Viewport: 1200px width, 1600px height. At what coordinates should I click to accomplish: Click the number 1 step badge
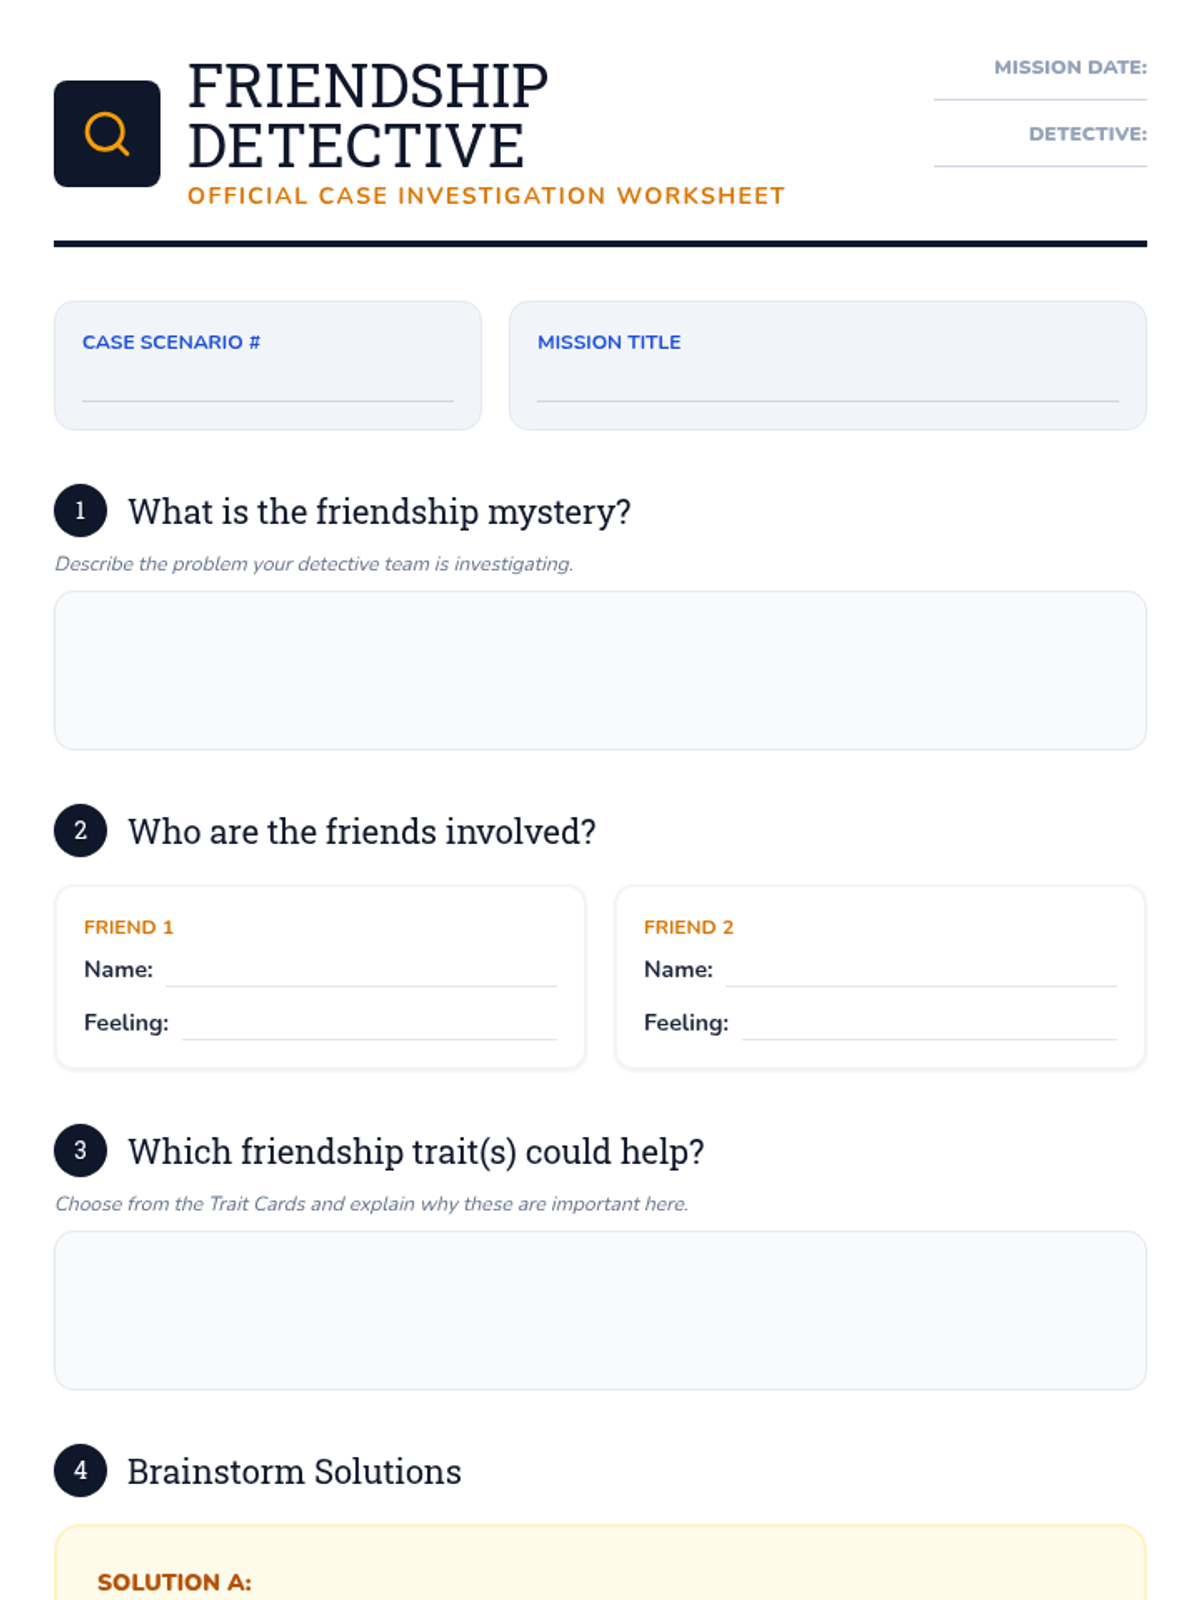[x=80, y=511]
